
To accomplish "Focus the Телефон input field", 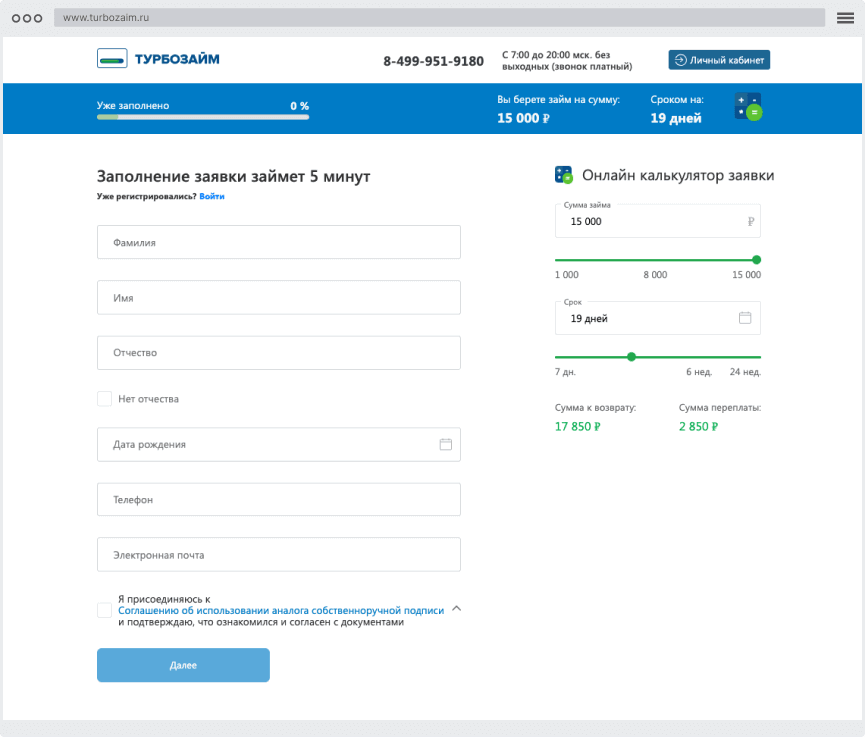I will coord(278,499).
